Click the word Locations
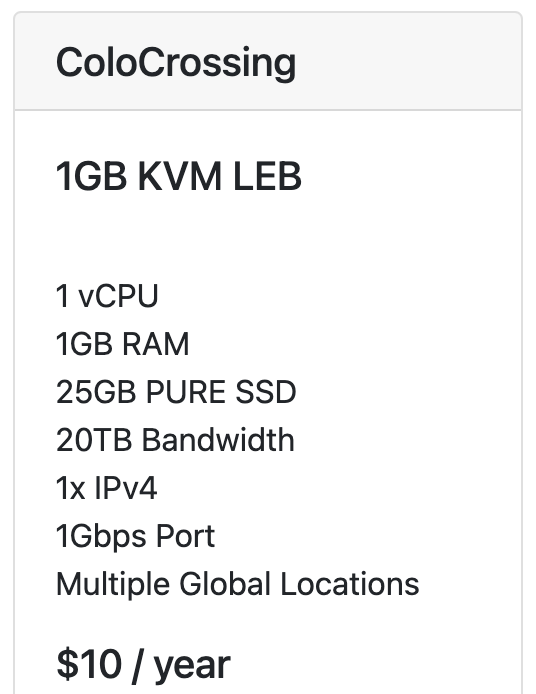The height and width of the screenshot is (694, 536). [350, 584]
